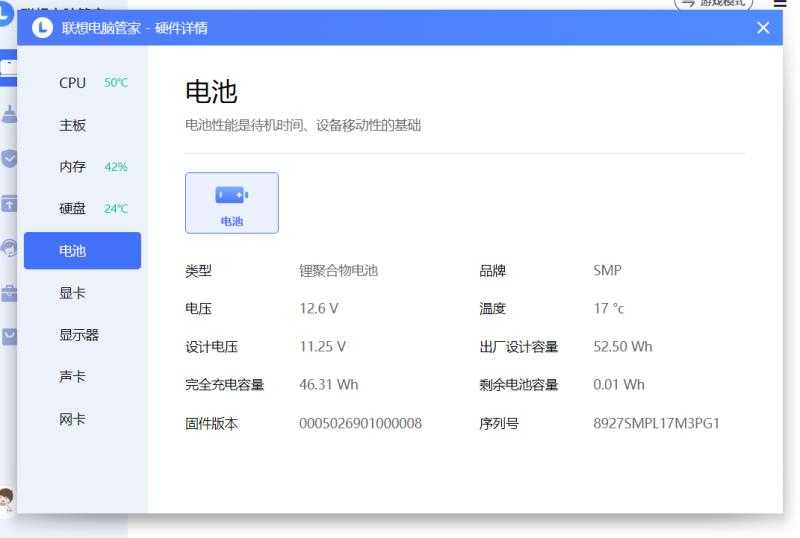Click the 剩余电池容量 label
The image size is (800, 538).
click(518, 384)
